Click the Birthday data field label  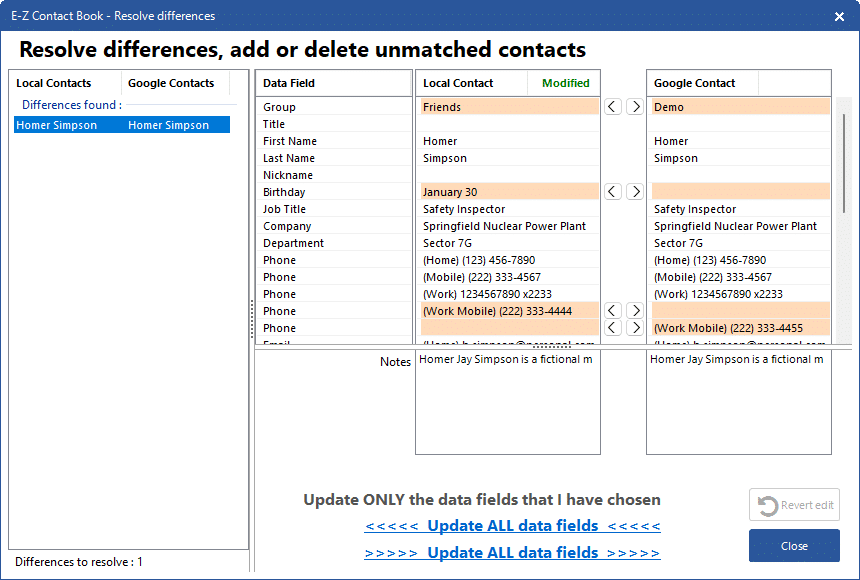[284, 192]
